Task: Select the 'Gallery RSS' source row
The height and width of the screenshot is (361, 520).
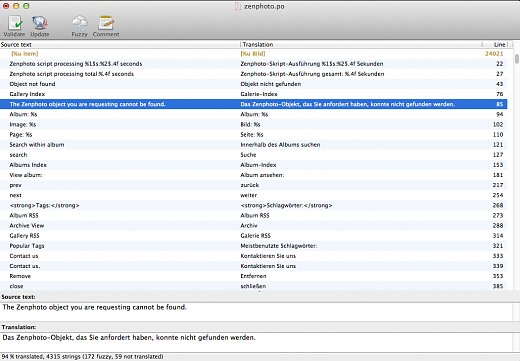Action: pyautogui.click(x=254, y=236)
